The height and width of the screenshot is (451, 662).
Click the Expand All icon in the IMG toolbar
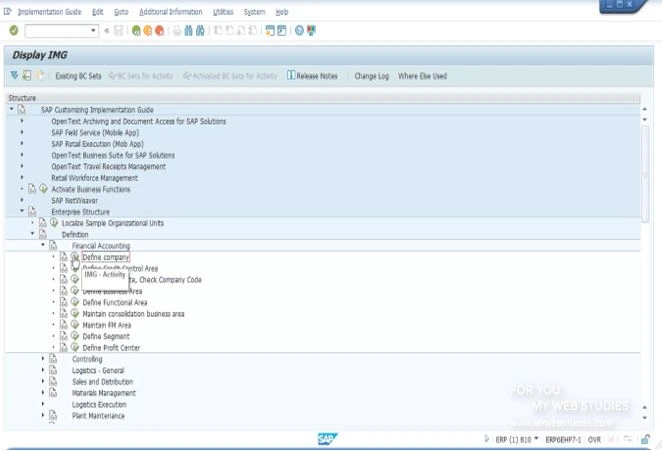[x=14, y=76]
